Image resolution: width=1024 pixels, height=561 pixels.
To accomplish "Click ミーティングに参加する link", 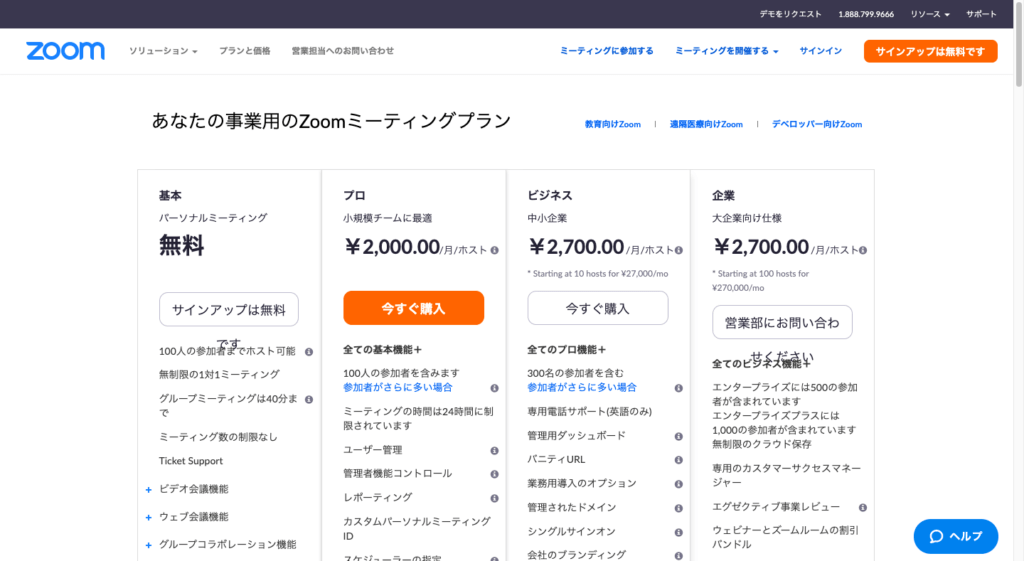I will point(606,51).
